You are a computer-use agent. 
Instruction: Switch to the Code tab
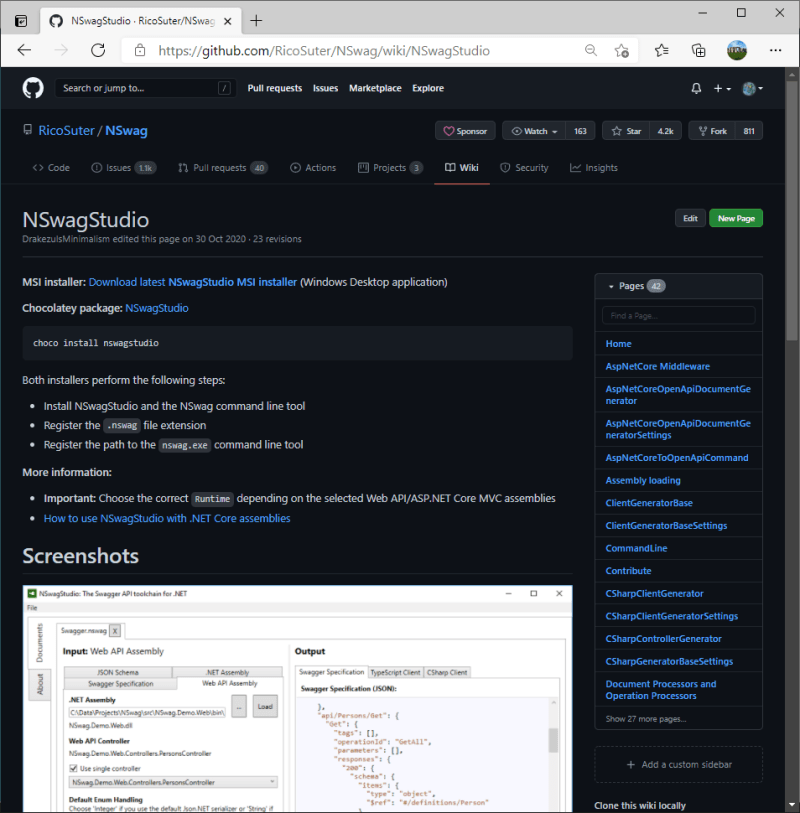(51, 167)
